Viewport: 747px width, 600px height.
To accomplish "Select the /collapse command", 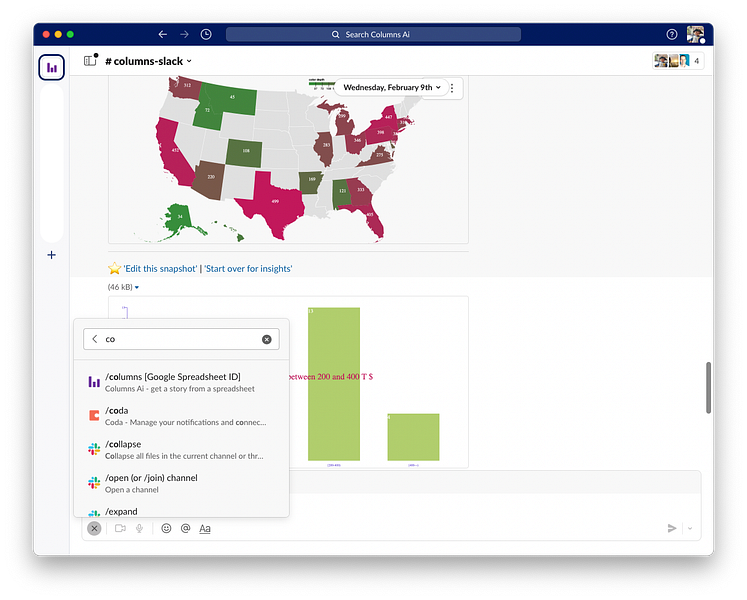I will click(181, 449).
